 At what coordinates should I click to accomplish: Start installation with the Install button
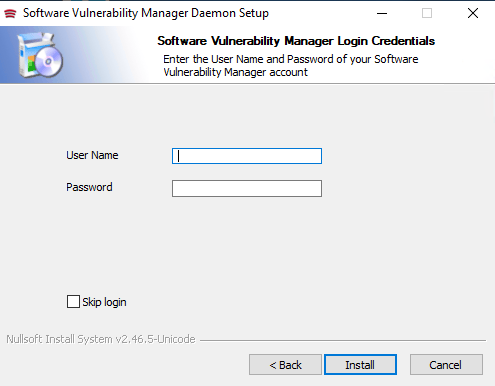[360, 365]
